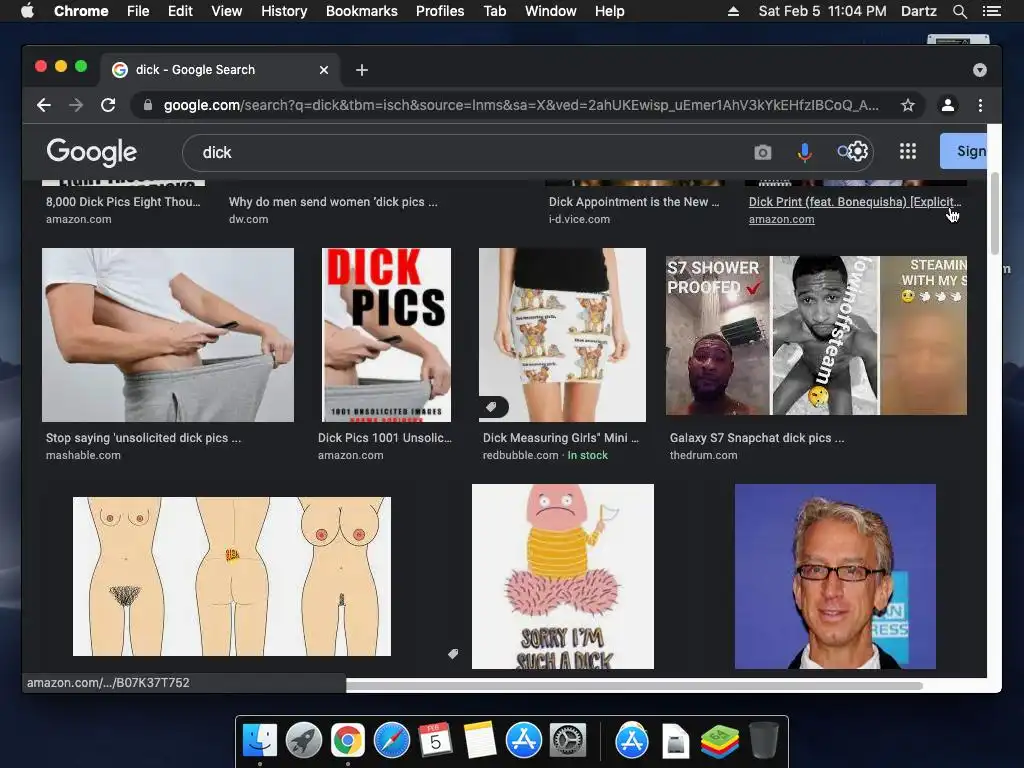This screenshot has width=1024, height=768.
Task: Open the Profiles menu
Action: [440, 11]
